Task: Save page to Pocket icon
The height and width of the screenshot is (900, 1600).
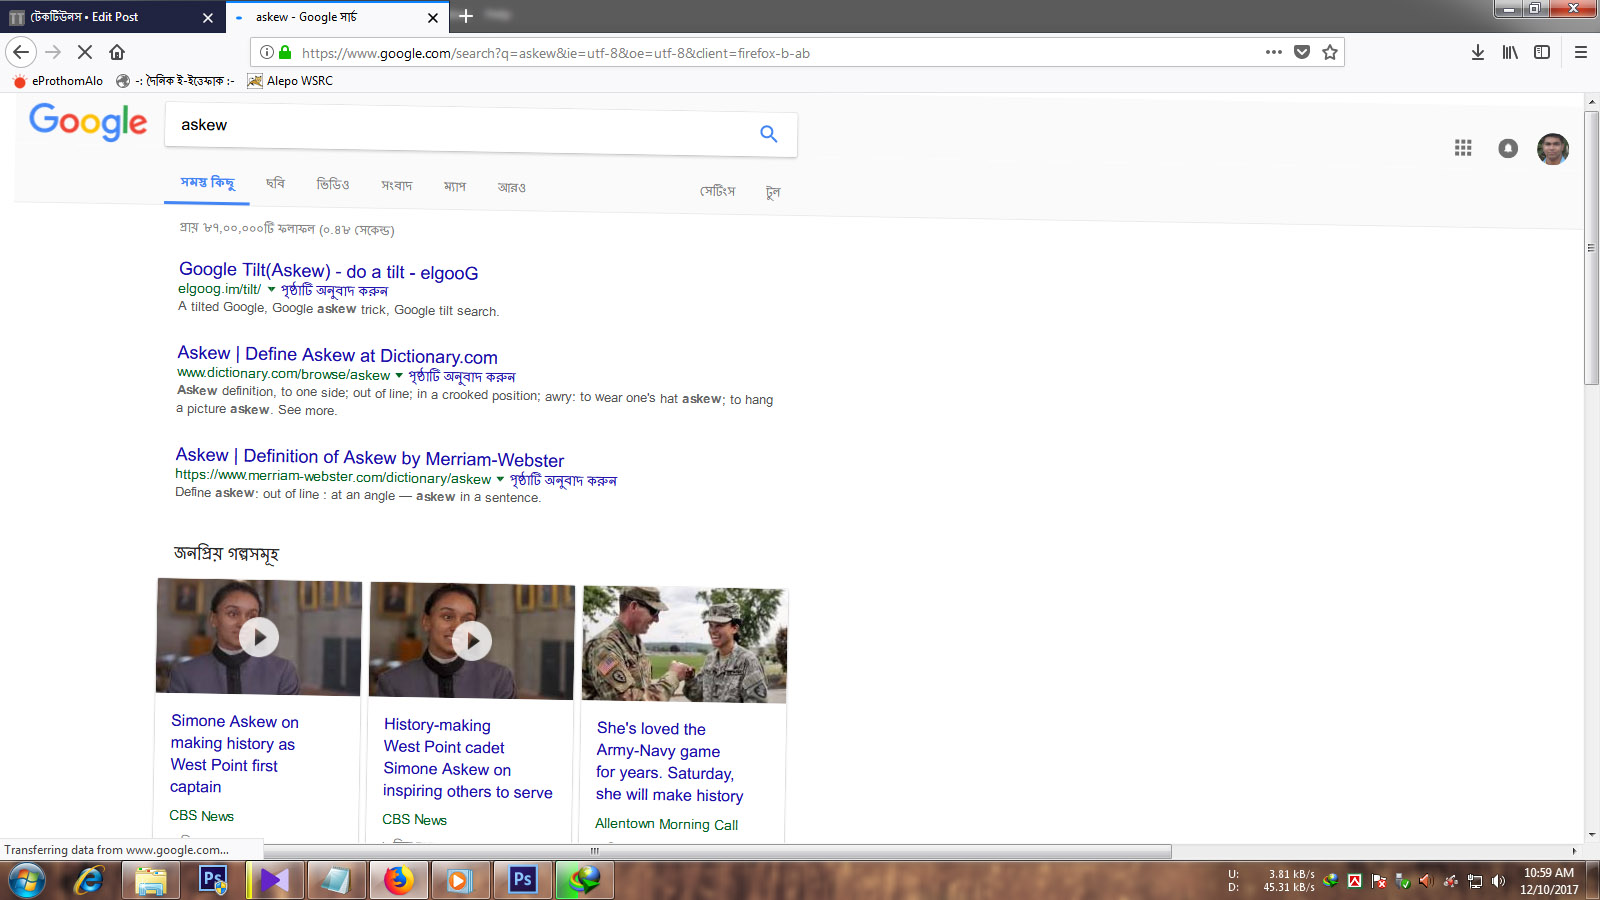Action: 1302,52
